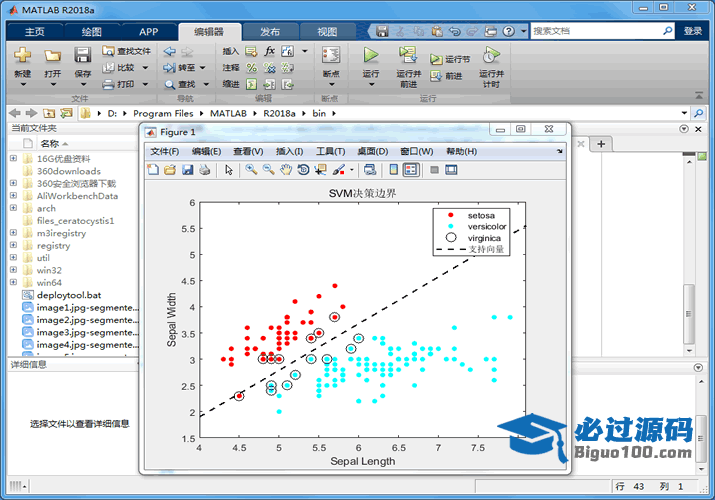Click the % comment icon
The height and width of the screenshot is (500, 715).
(251, 68)
